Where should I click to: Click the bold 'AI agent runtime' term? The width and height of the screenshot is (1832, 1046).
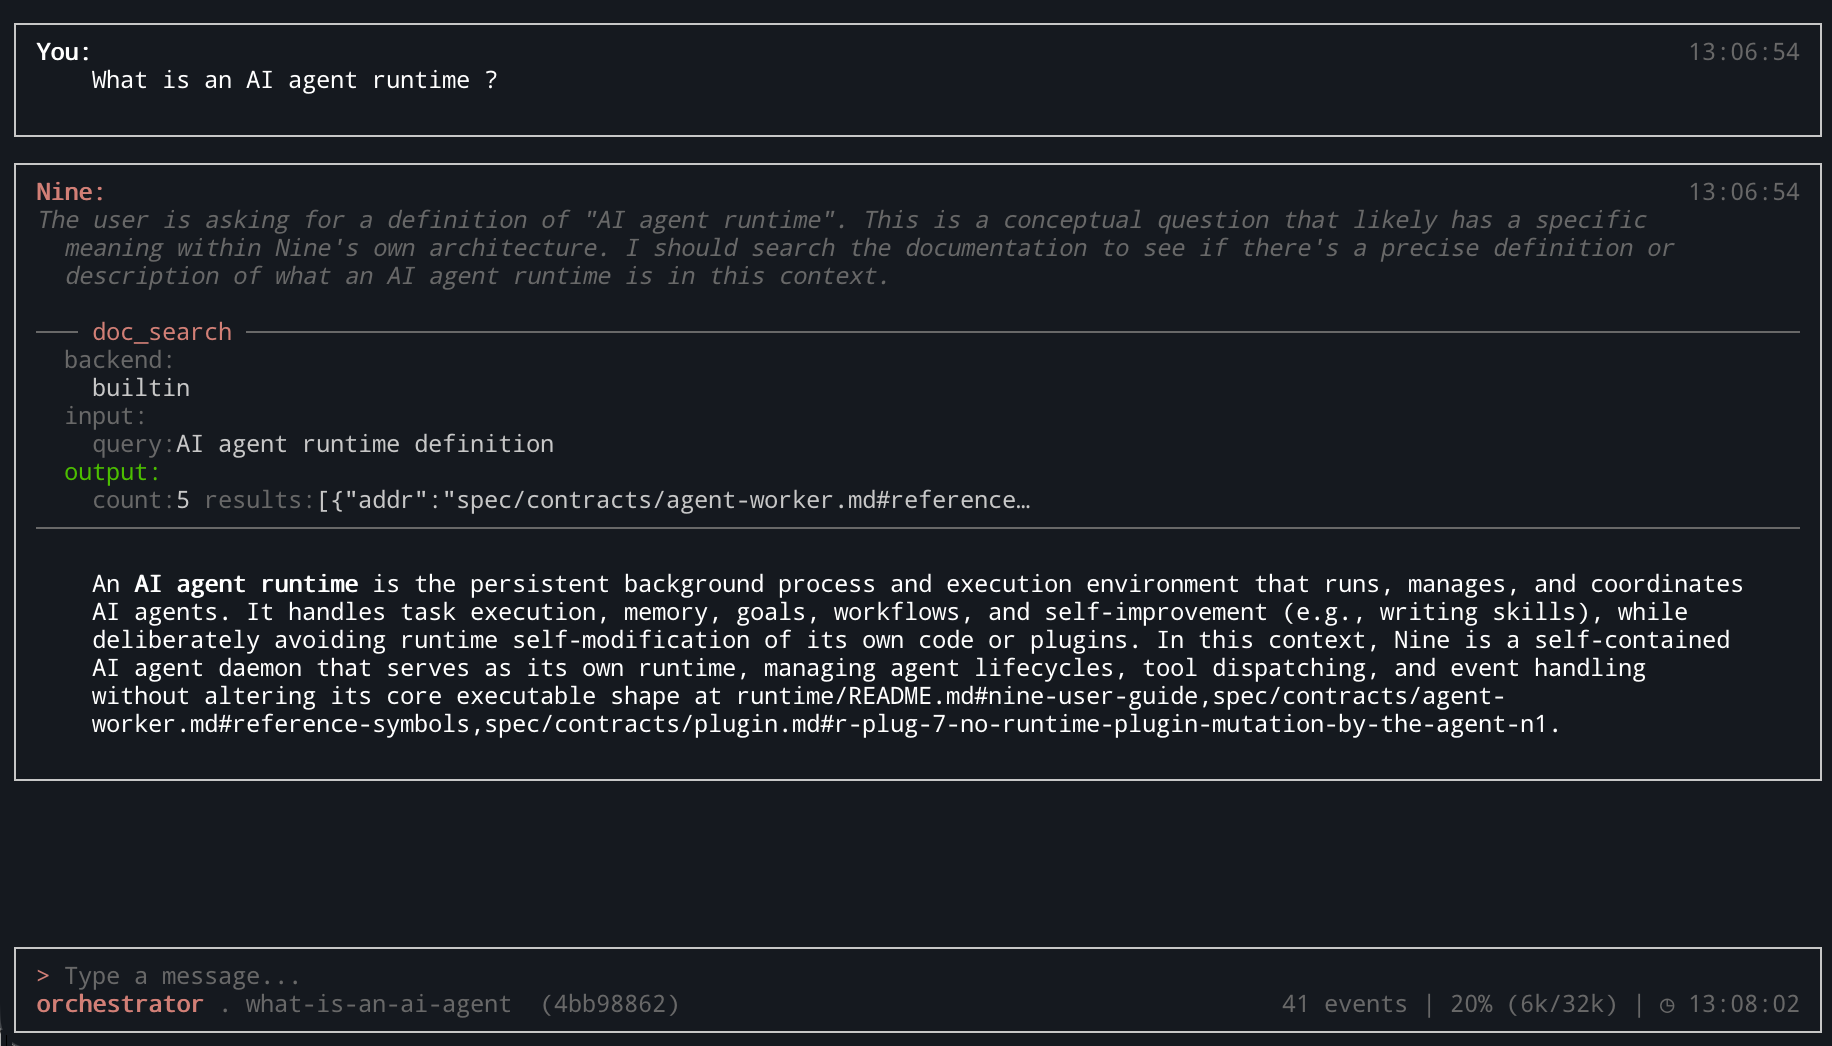pyautogui.click(x=246, y=584)
